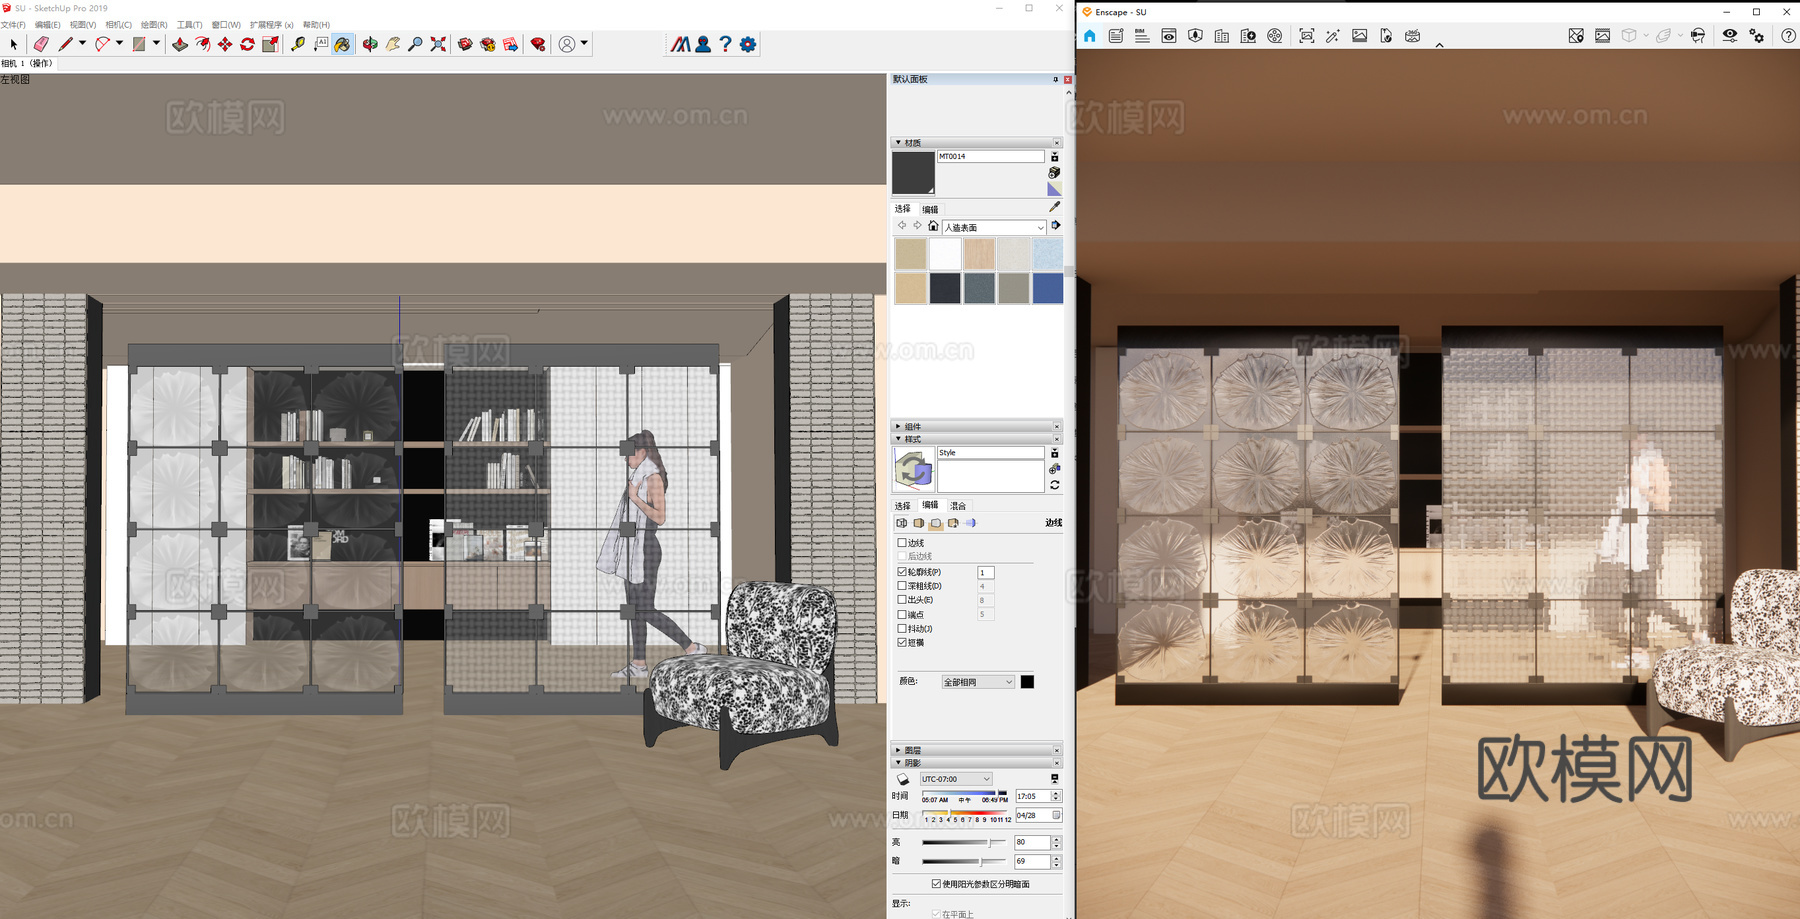Uncheck the 轮廓线 profiles checkbox
The height and width of the screenshot is (919, 1800).
pos(902,572)
